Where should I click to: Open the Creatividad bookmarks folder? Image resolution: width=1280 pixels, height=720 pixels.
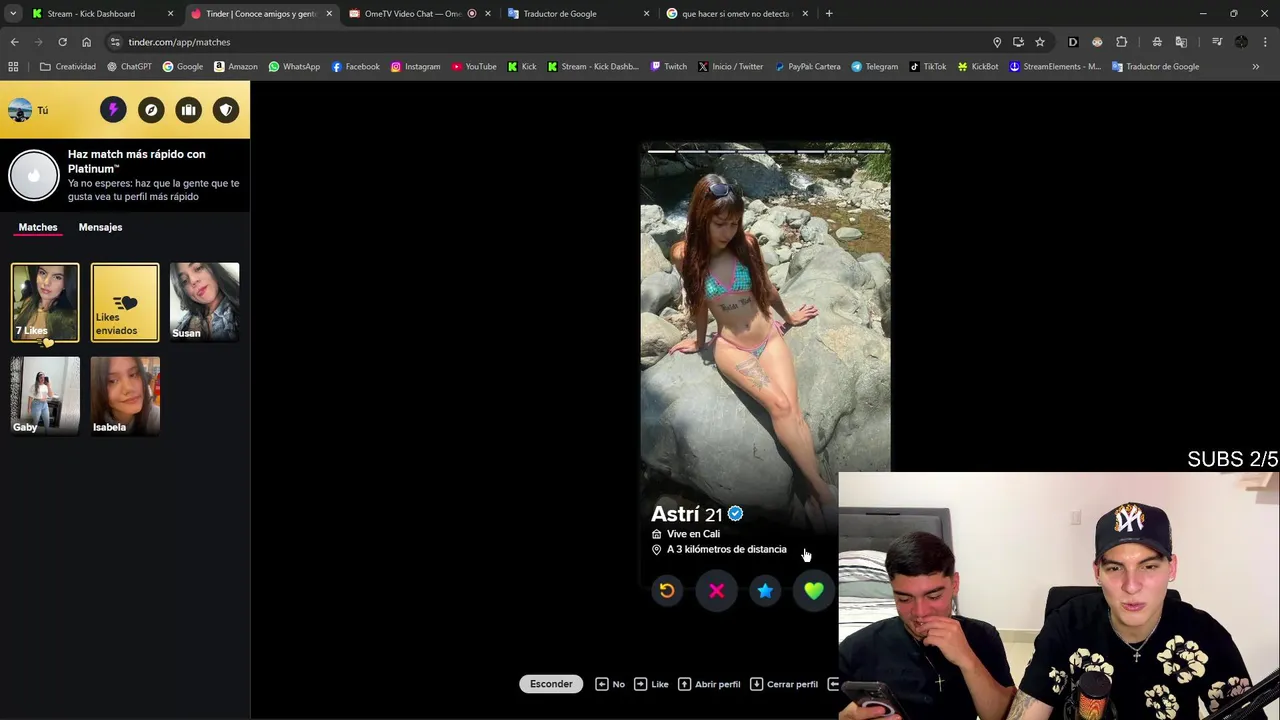click(x=68, y=67)
